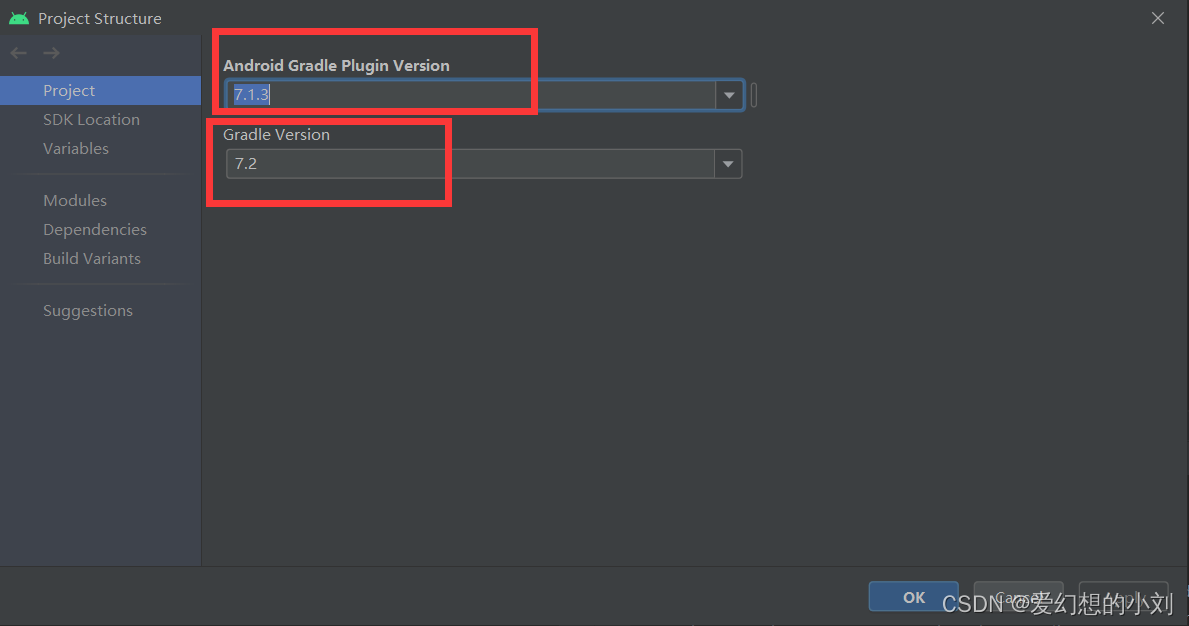Click the forward navigation arrow
1189x626 pixels.
pyautogui.click(x=52, y=53)
